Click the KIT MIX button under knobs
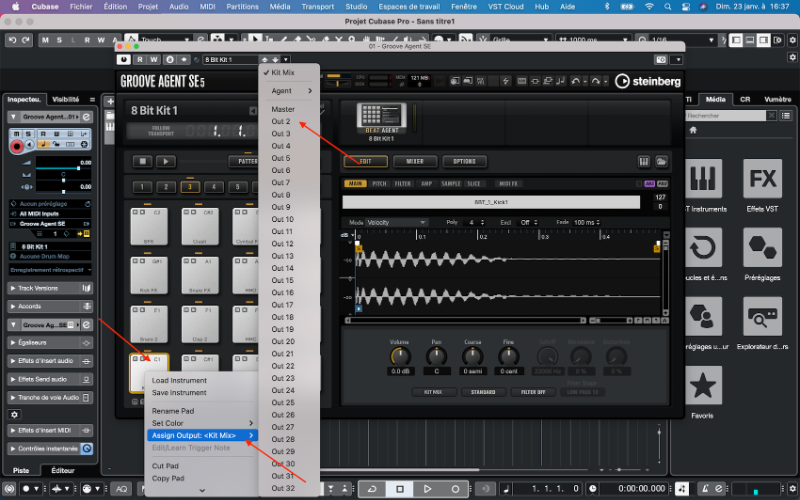The image size is (800, 500). (x=433, y=392)
